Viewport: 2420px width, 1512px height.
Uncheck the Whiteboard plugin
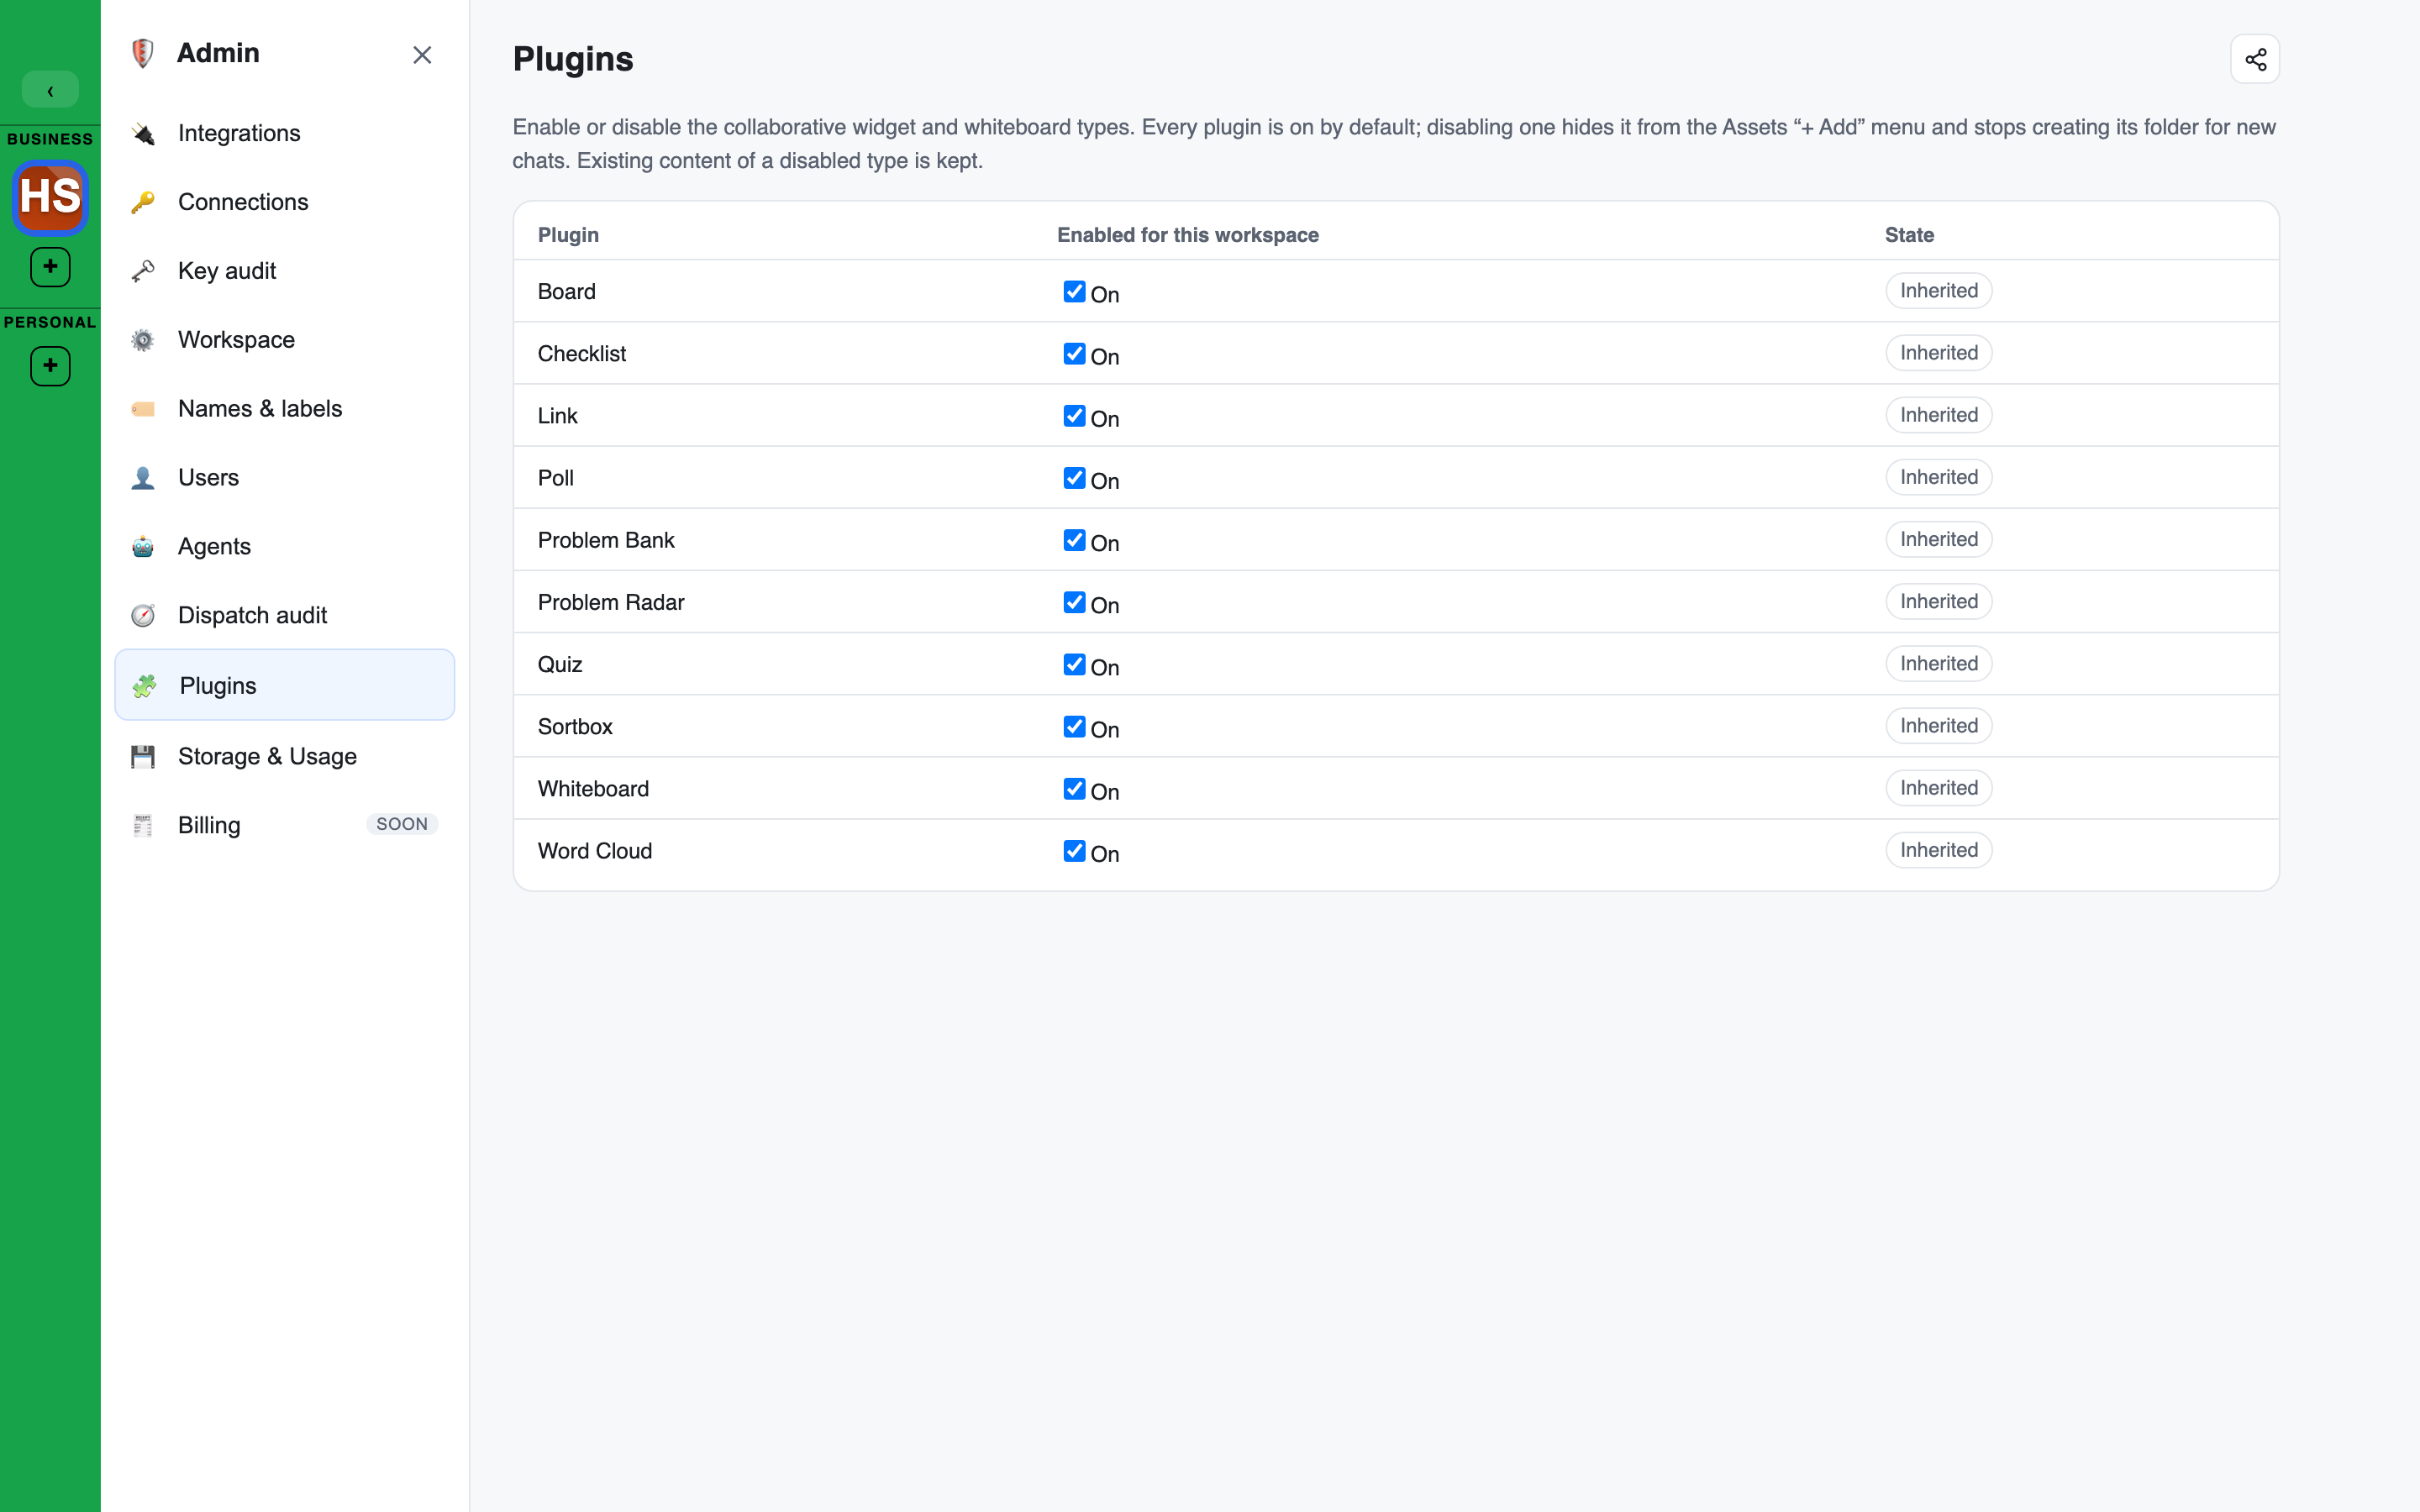pos(1074,788)
